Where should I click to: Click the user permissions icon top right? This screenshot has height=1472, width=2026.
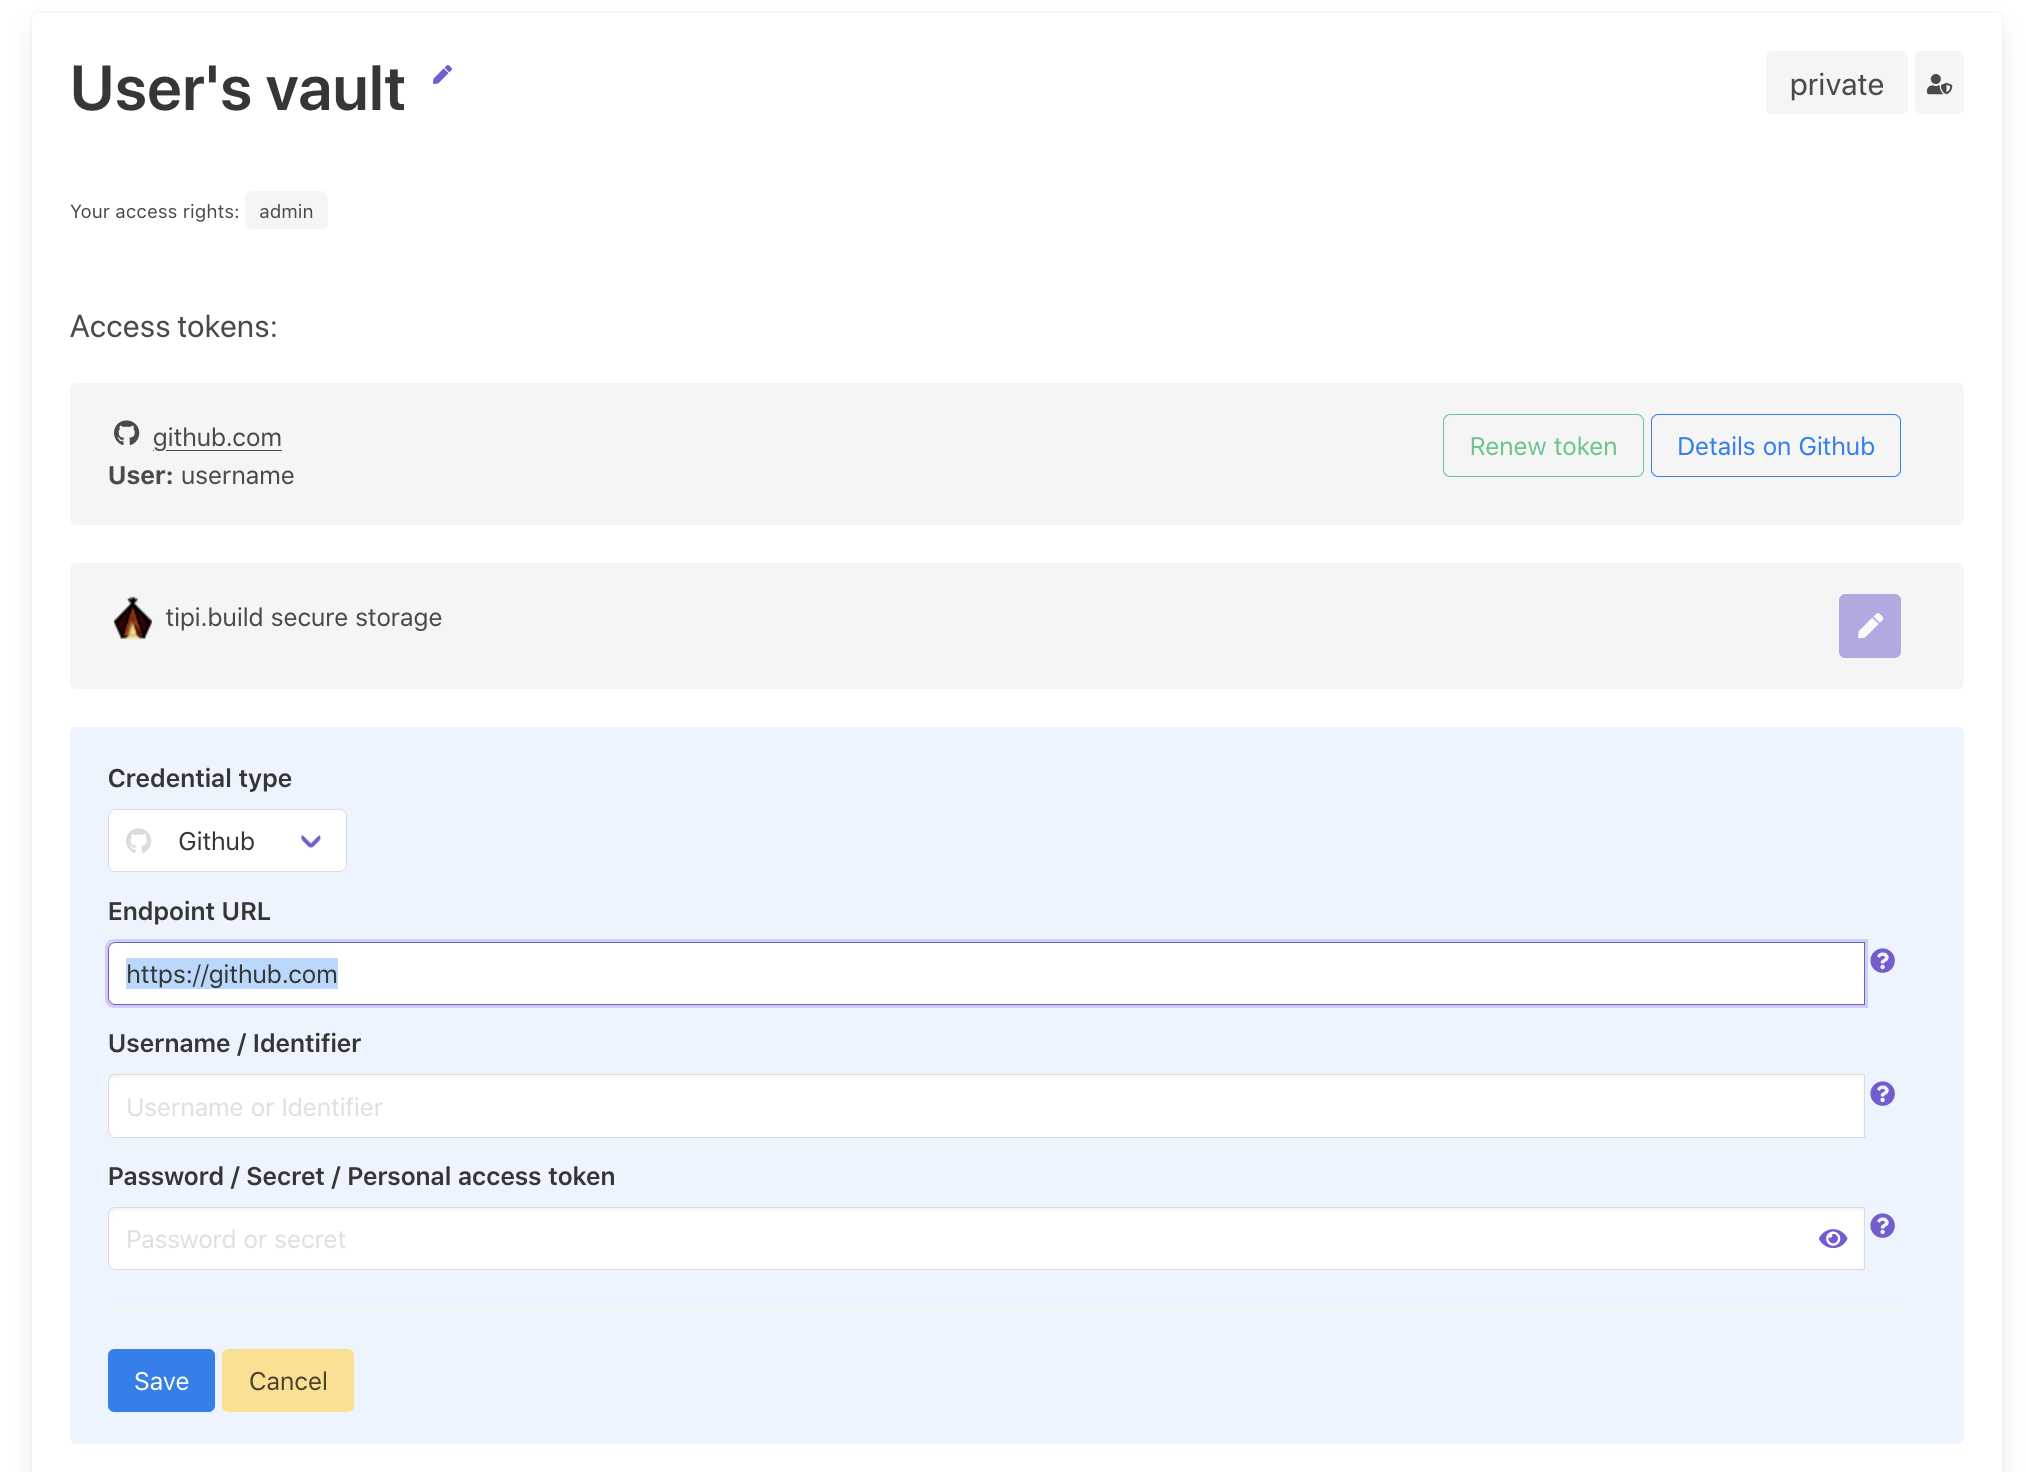[x=1939, y=84]
